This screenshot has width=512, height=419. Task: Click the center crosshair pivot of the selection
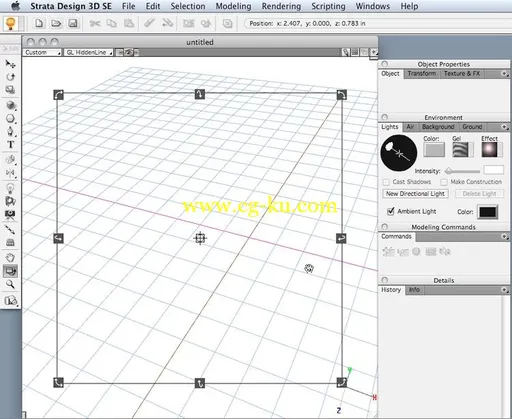[200, 238]
